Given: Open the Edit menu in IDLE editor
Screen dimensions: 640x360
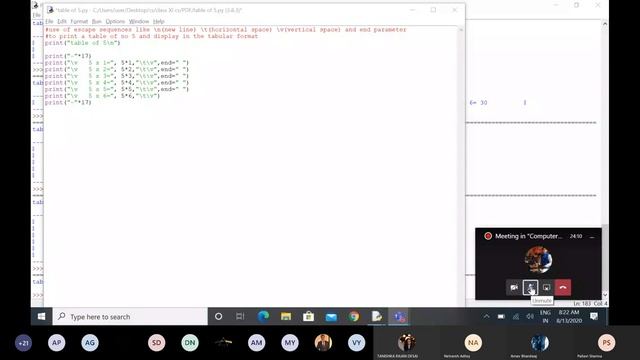Looking at the screenshot, I should coord(62,21).
